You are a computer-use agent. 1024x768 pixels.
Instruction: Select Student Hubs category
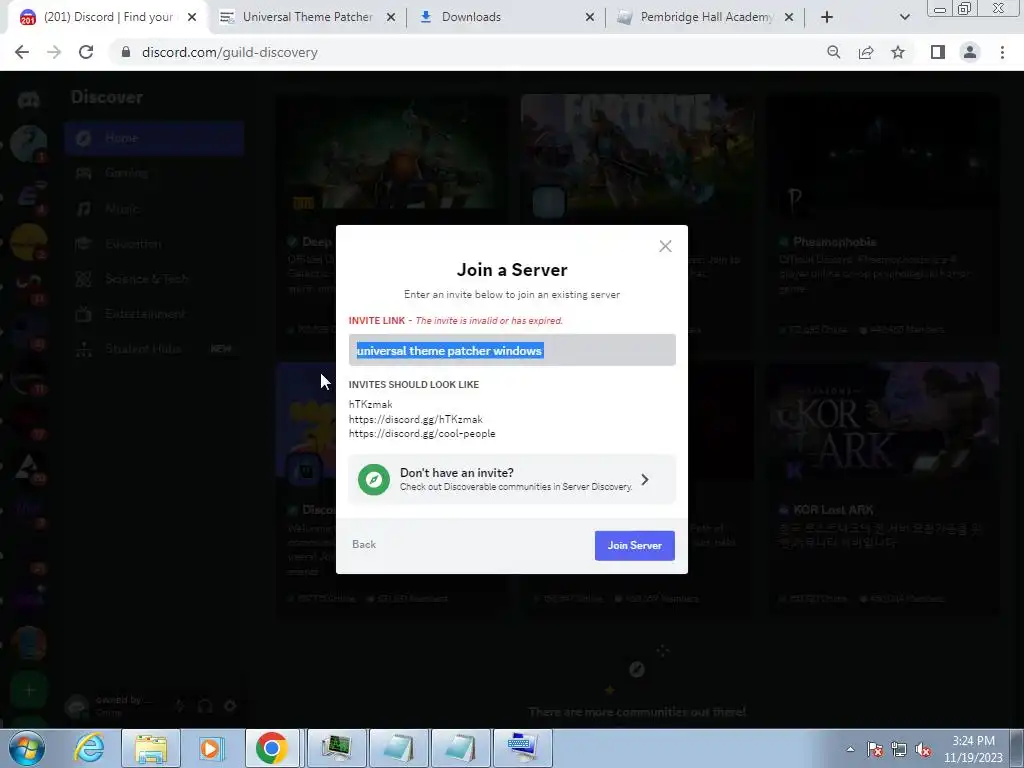(x=154, y=349)
